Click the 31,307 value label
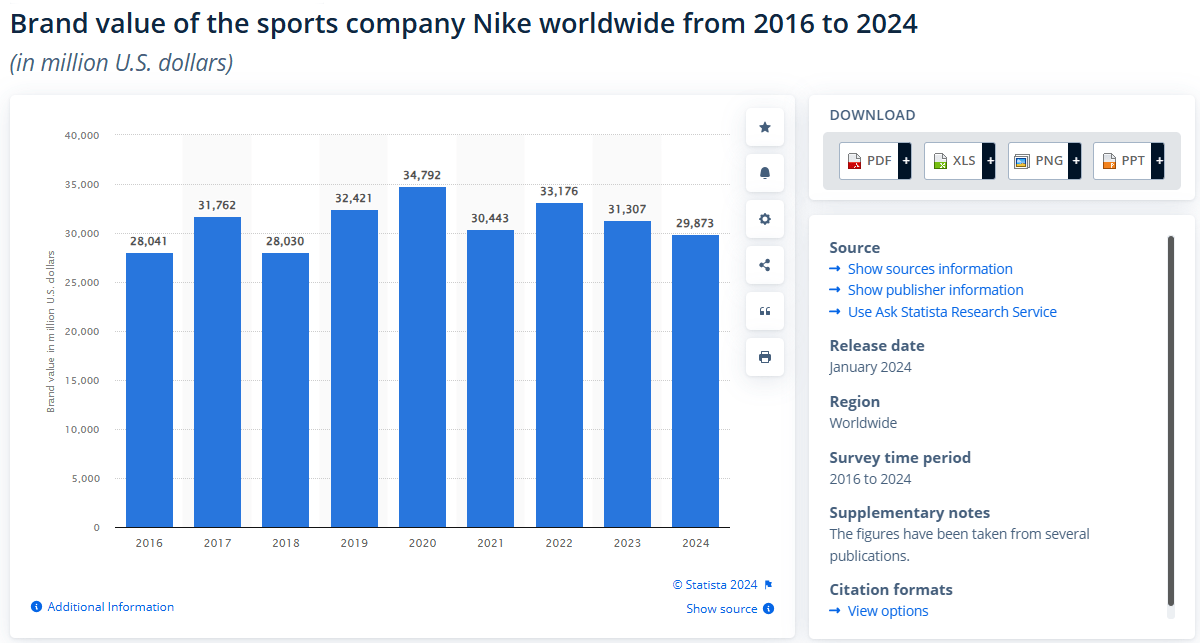 627,209
